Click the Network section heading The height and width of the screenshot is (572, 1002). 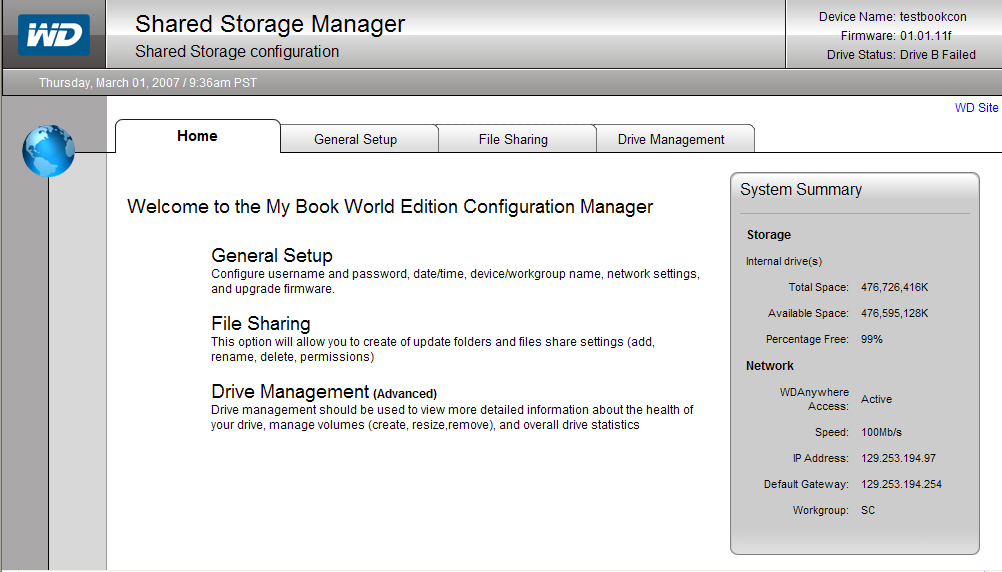[769, 366]
